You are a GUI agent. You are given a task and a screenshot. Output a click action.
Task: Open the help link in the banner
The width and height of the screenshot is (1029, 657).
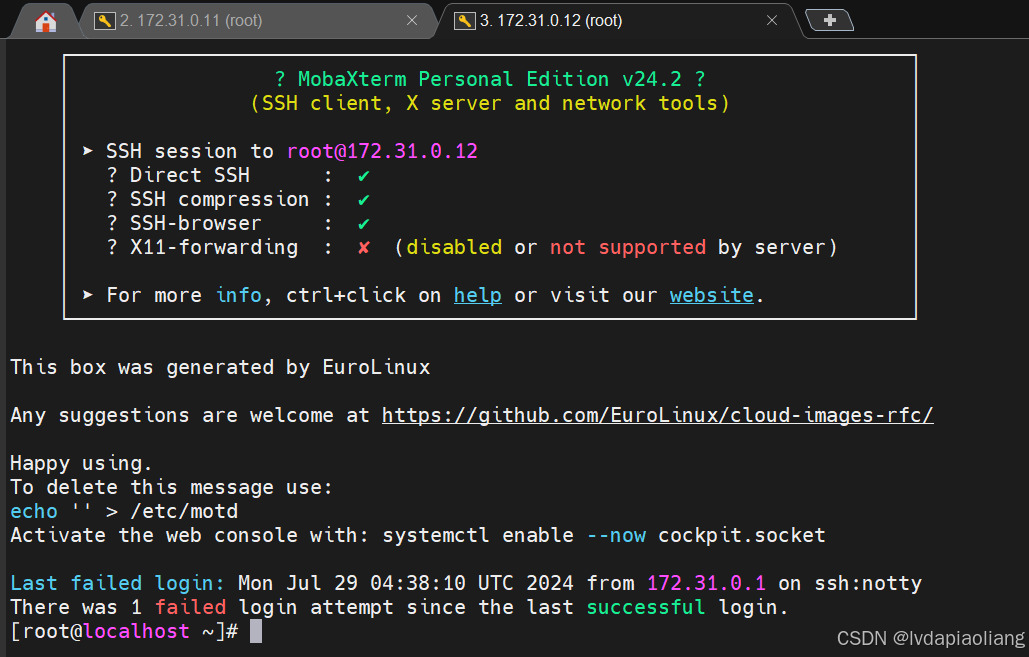pos(477,295)
